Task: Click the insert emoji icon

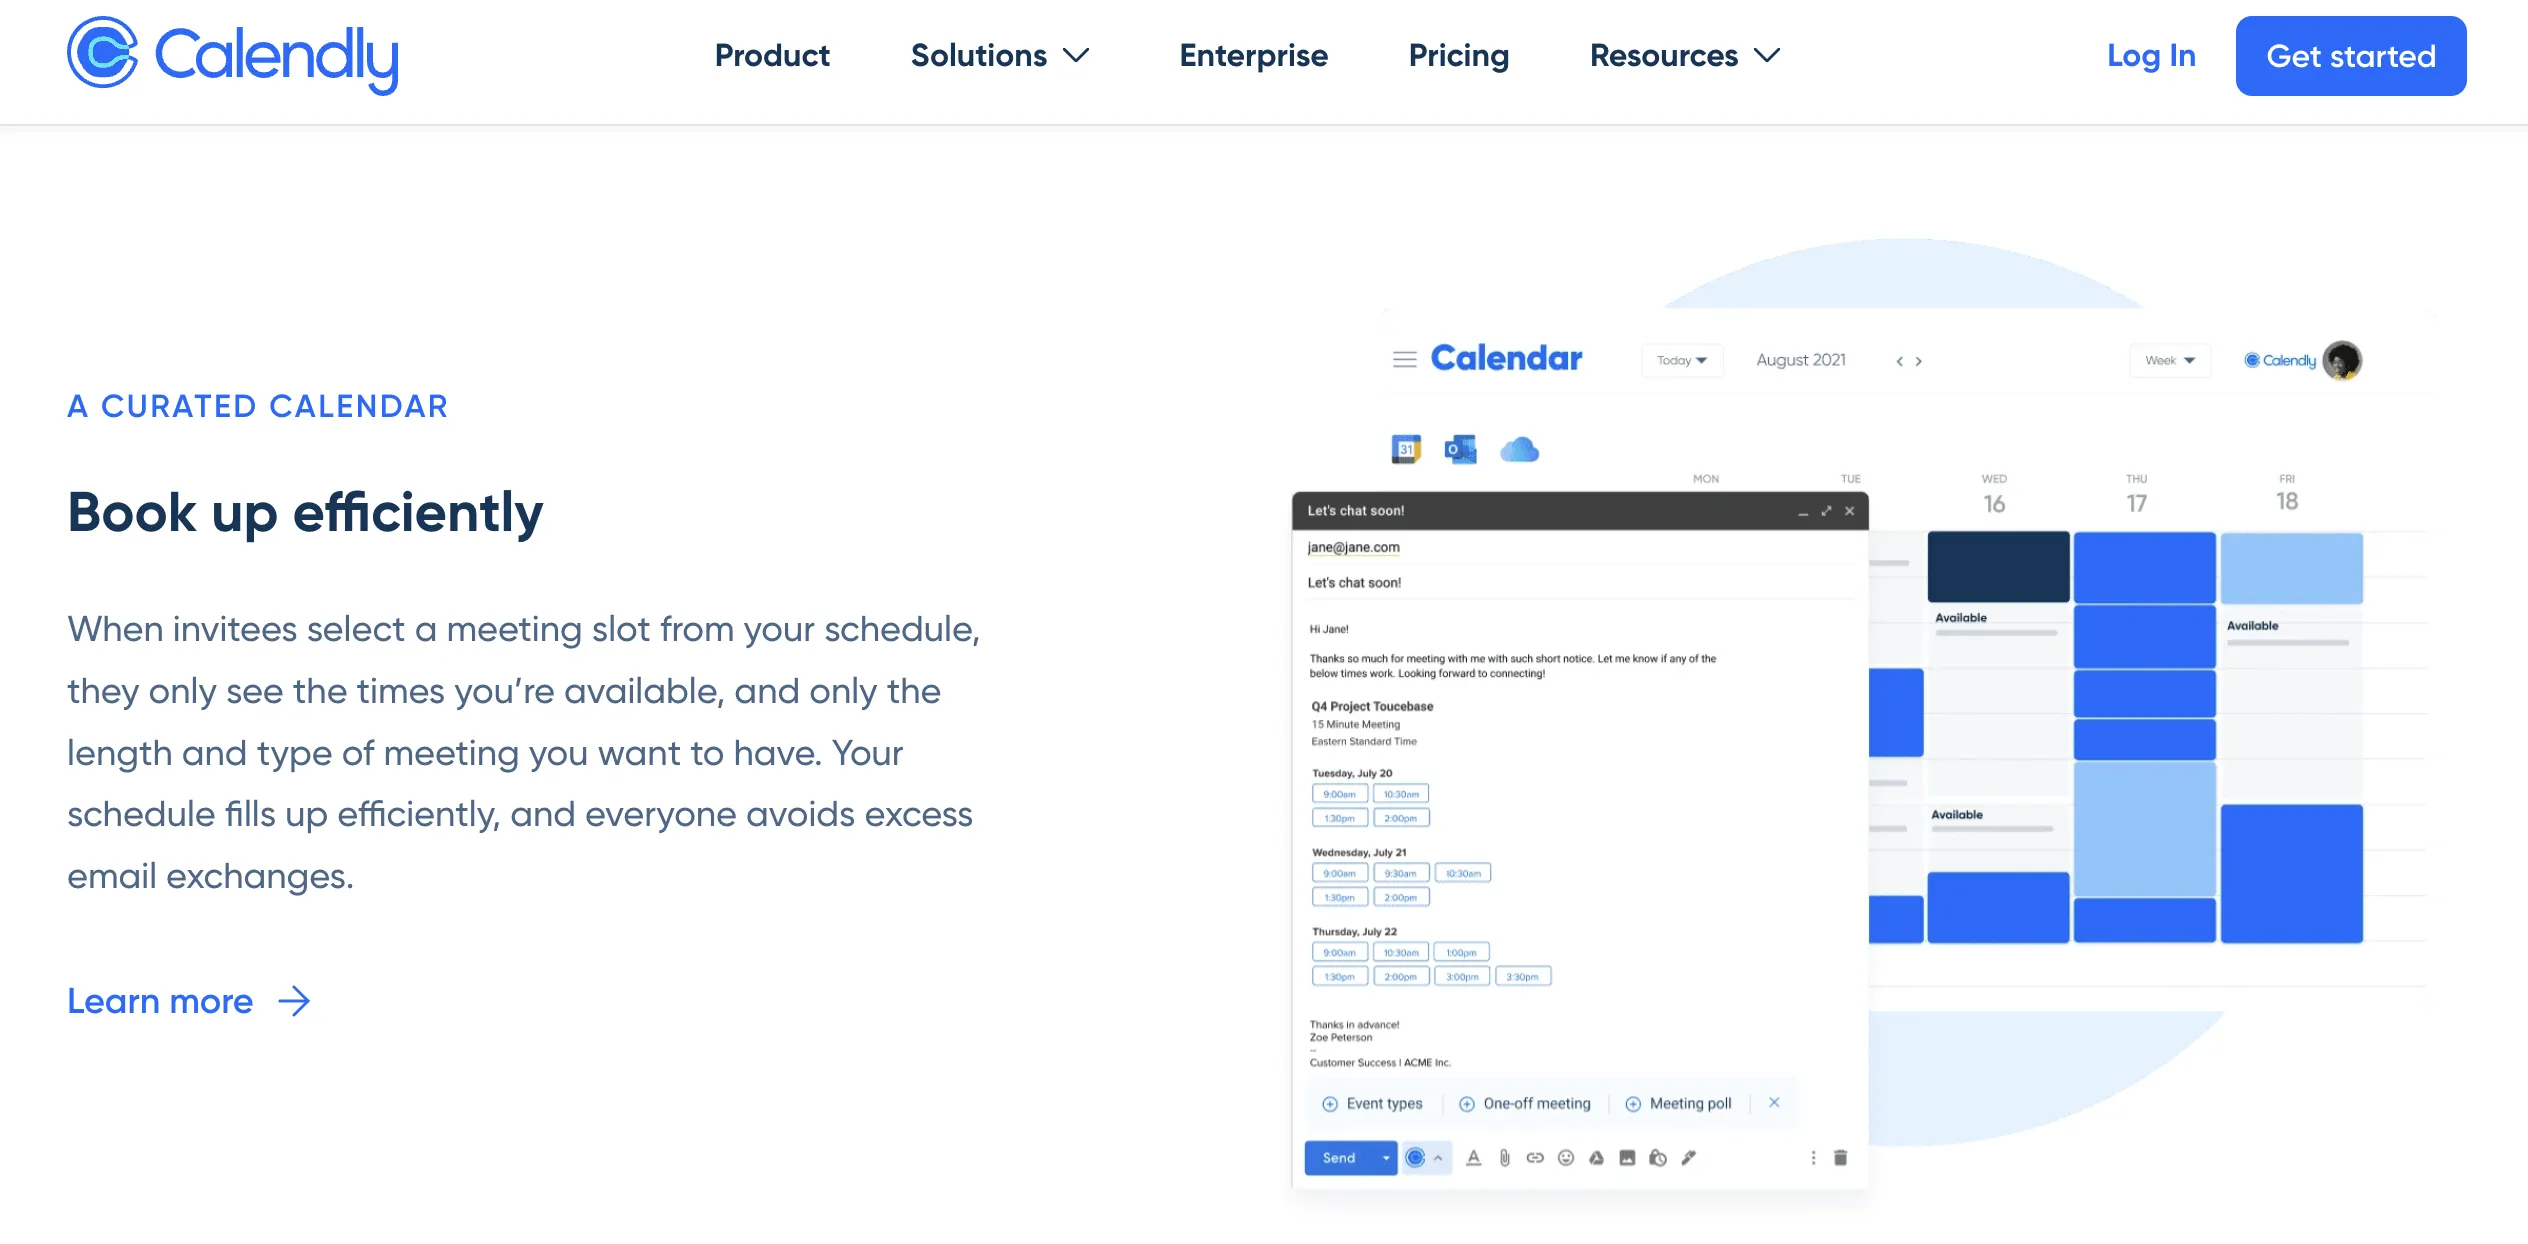Action: click(x=1566, y=1158)
